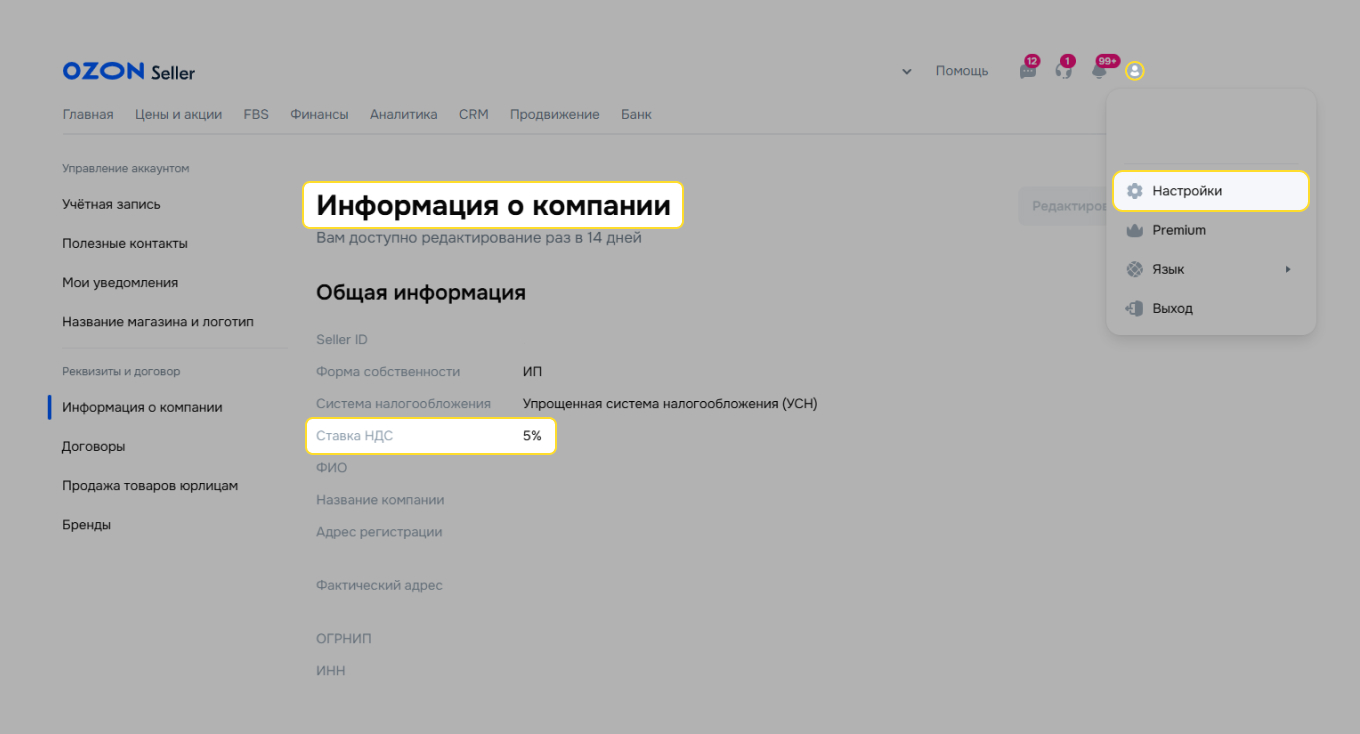Click the profile avatar icon
The image size is (1360, 734).
point(1134,71)
